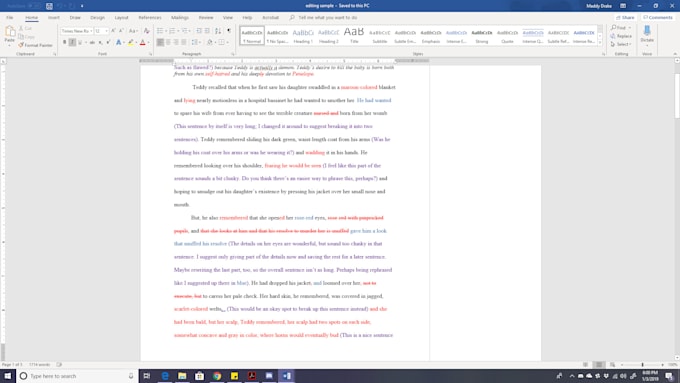The image size is (680, 383).
Task: Open the Paragraph dialog launcher
Action: [x=232, y=54]
